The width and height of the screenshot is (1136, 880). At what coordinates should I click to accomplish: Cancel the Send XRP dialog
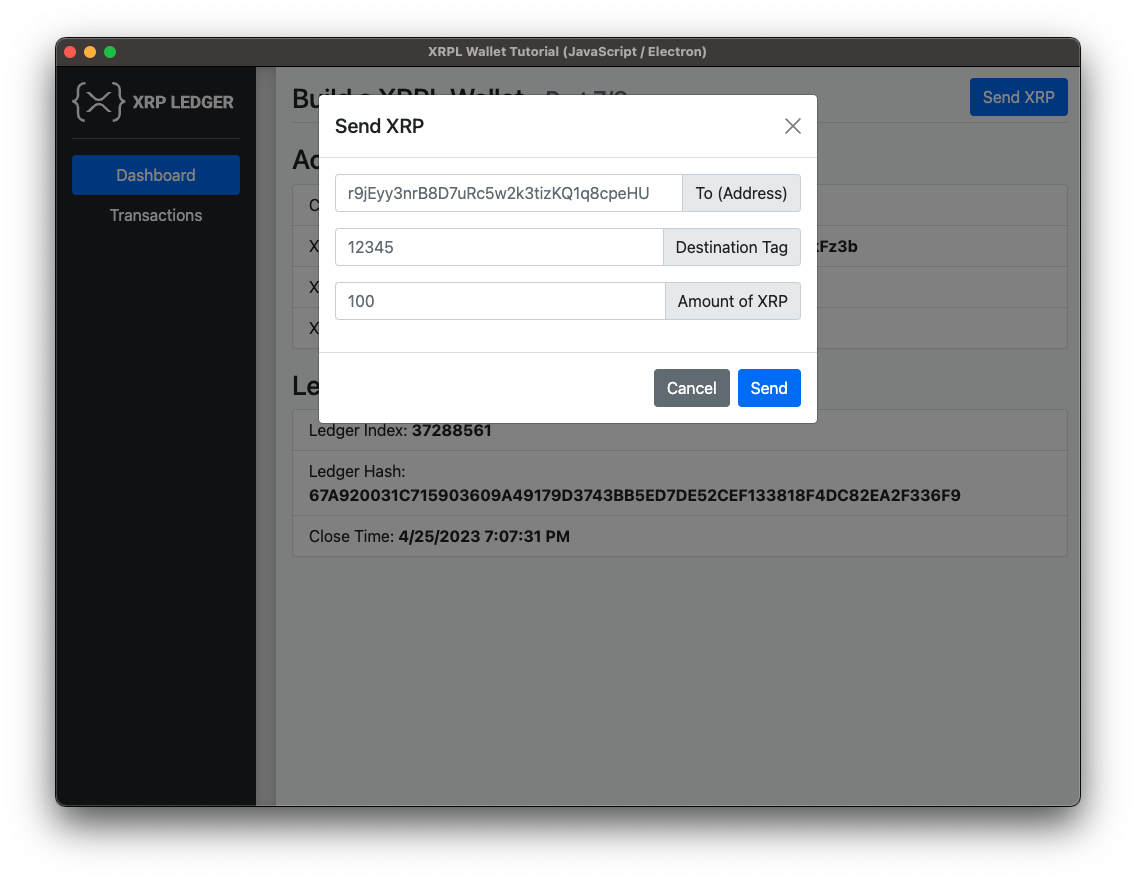click(691, 388)
